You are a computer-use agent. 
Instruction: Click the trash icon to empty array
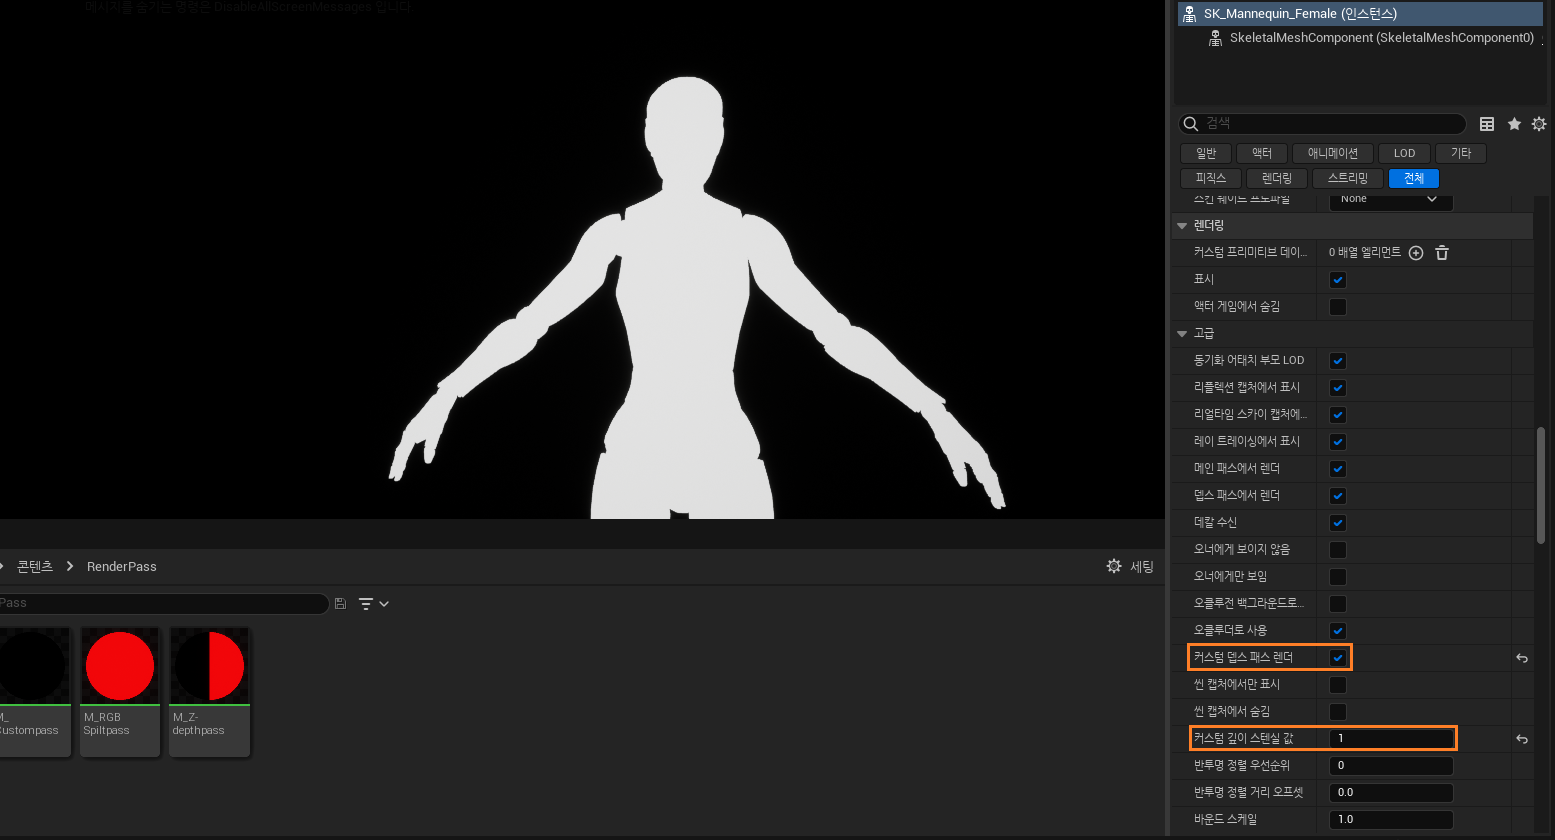pyautogui.click(x=1442, y=253)
